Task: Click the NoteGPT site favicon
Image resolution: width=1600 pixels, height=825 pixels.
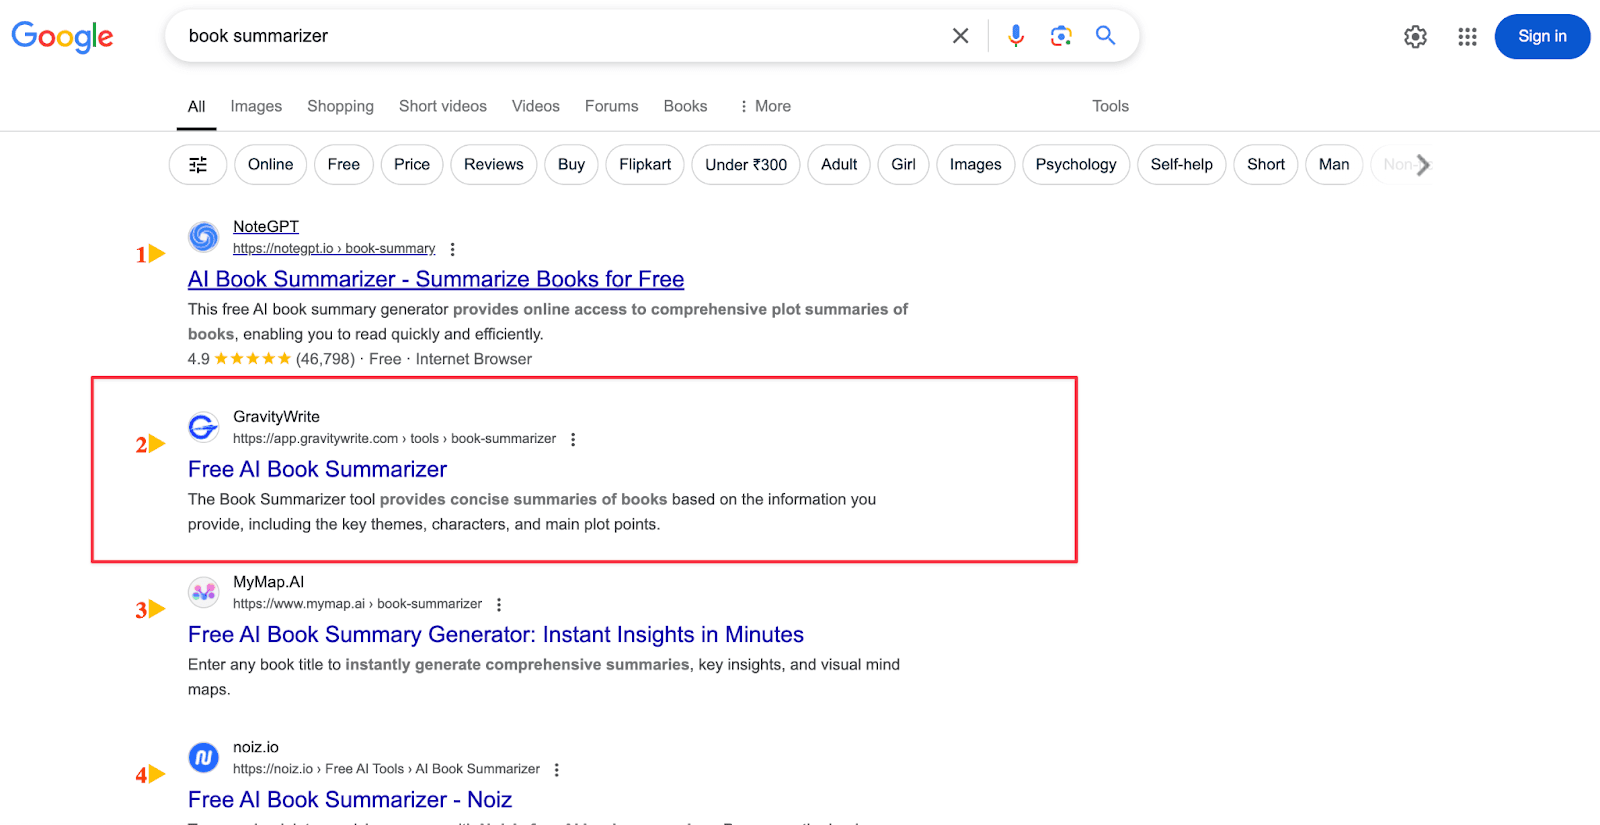Action: click(204, 237)
